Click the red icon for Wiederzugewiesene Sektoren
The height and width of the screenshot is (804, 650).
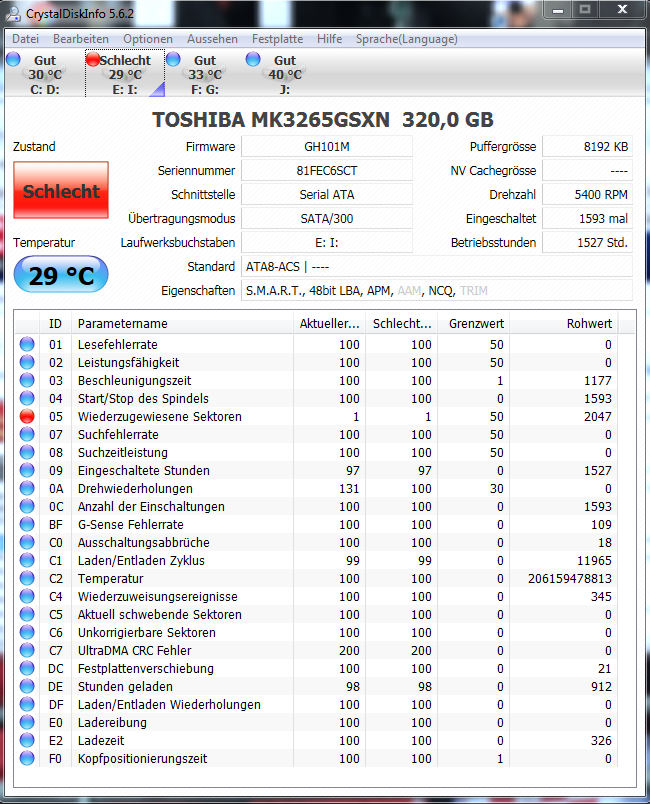[27, 416]
